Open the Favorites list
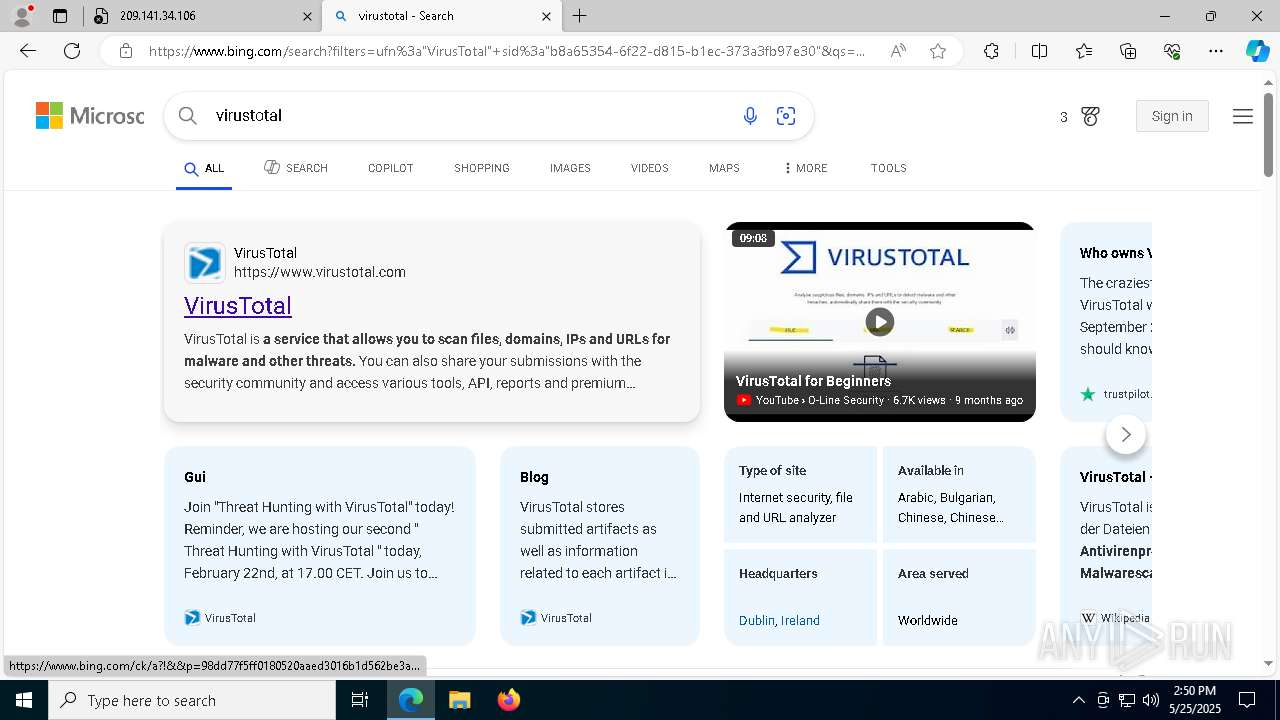This screenshot has width=1280, height=720. pos(1084,51)
